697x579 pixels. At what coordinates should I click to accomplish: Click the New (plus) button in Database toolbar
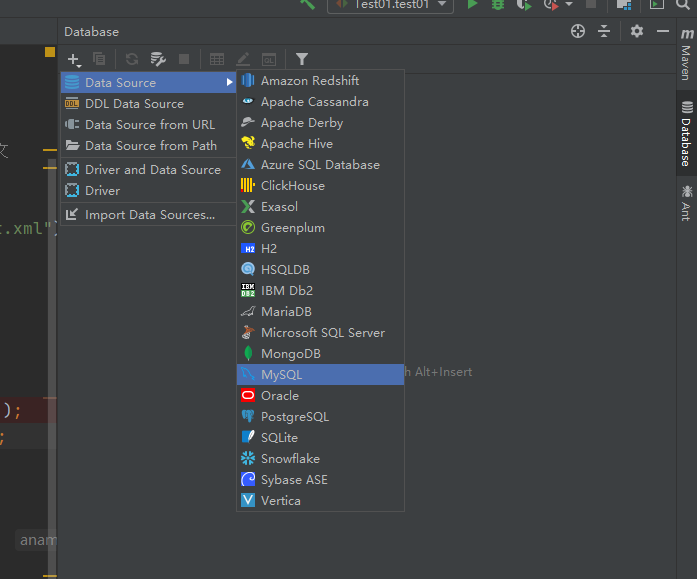pyautogui.click(x=73, y=59)
